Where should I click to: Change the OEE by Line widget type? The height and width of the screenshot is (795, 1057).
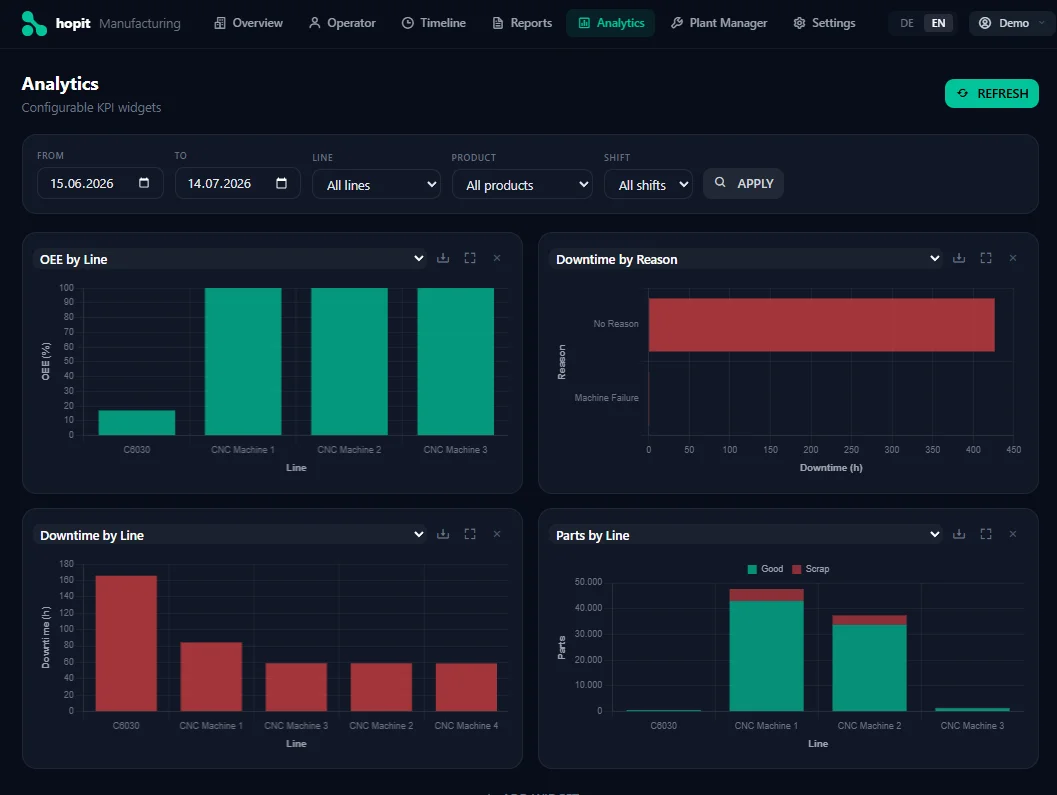coord(230,259)
